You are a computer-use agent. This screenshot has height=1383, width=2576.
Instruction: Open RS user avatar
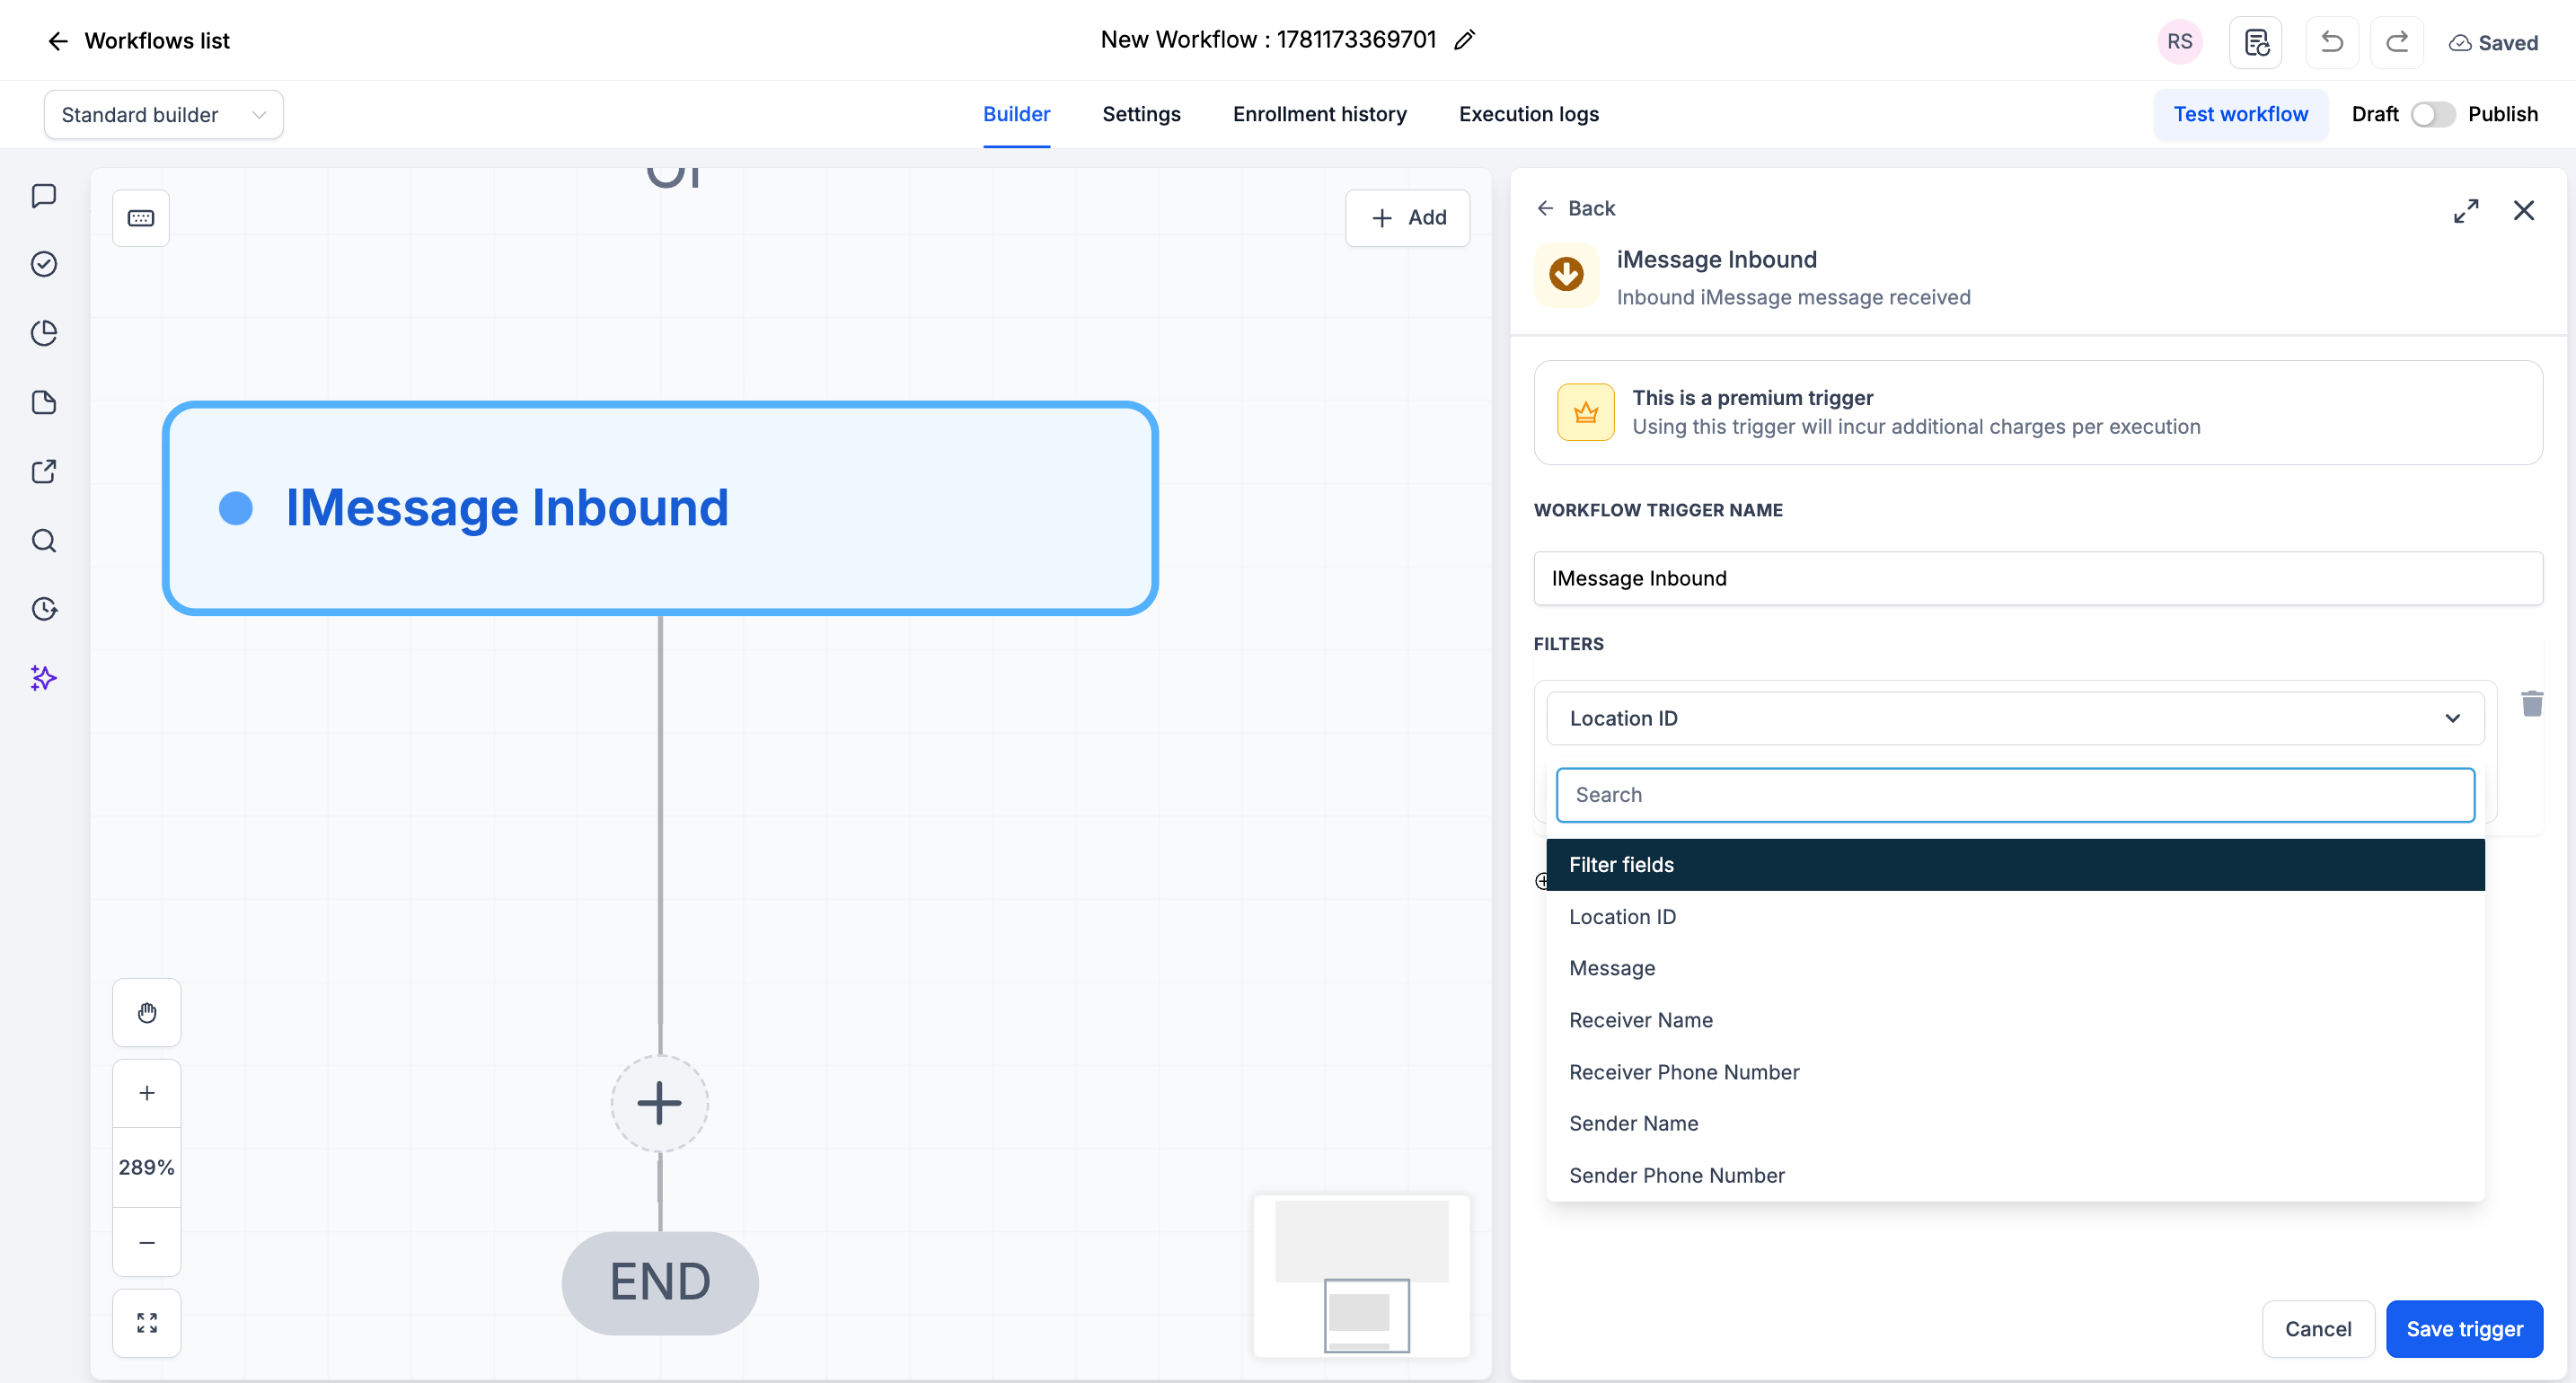[x=2180, y=42]
